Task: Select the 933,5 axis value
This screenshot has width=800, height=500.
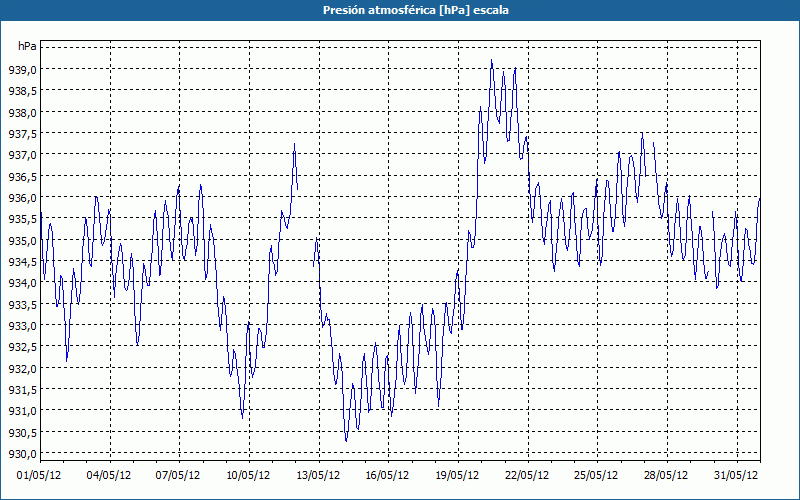Action: point(22,304)
